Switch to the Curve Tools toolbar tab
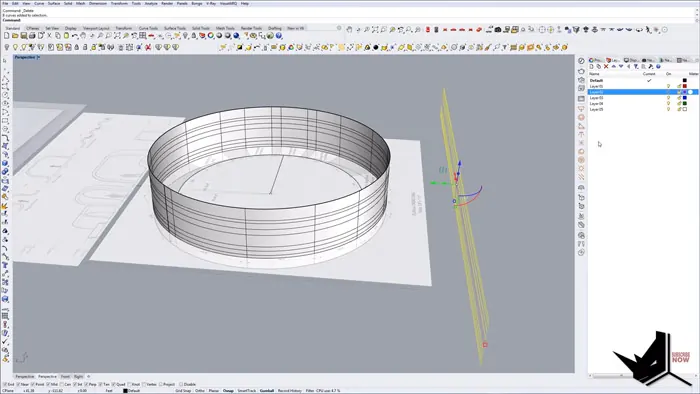This screenshot has height=394, width=700. [x=148, y=28]
